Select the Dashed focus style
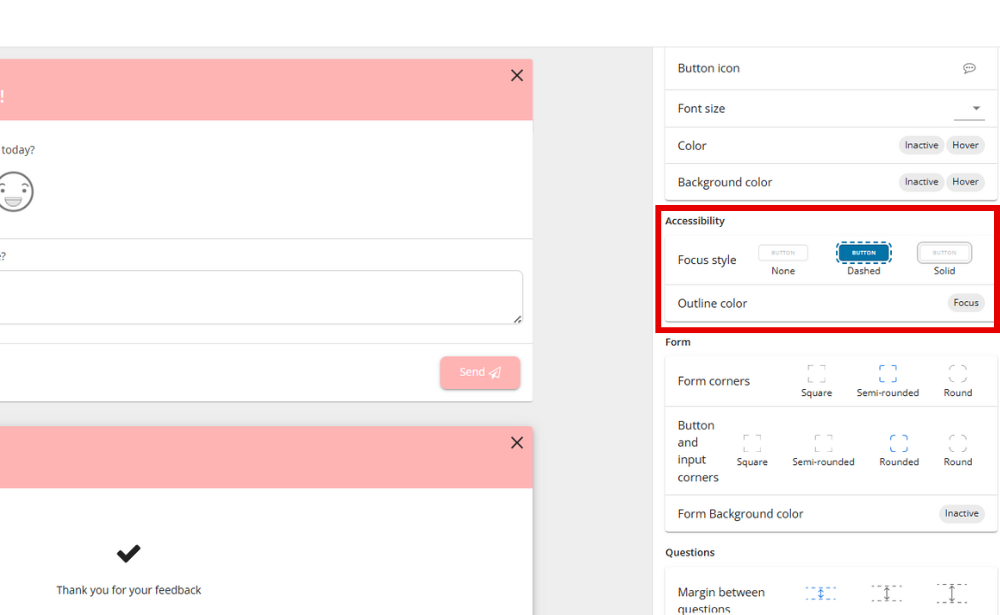The width and height of the screenshot is (1000, 615). tap(863, 253)
